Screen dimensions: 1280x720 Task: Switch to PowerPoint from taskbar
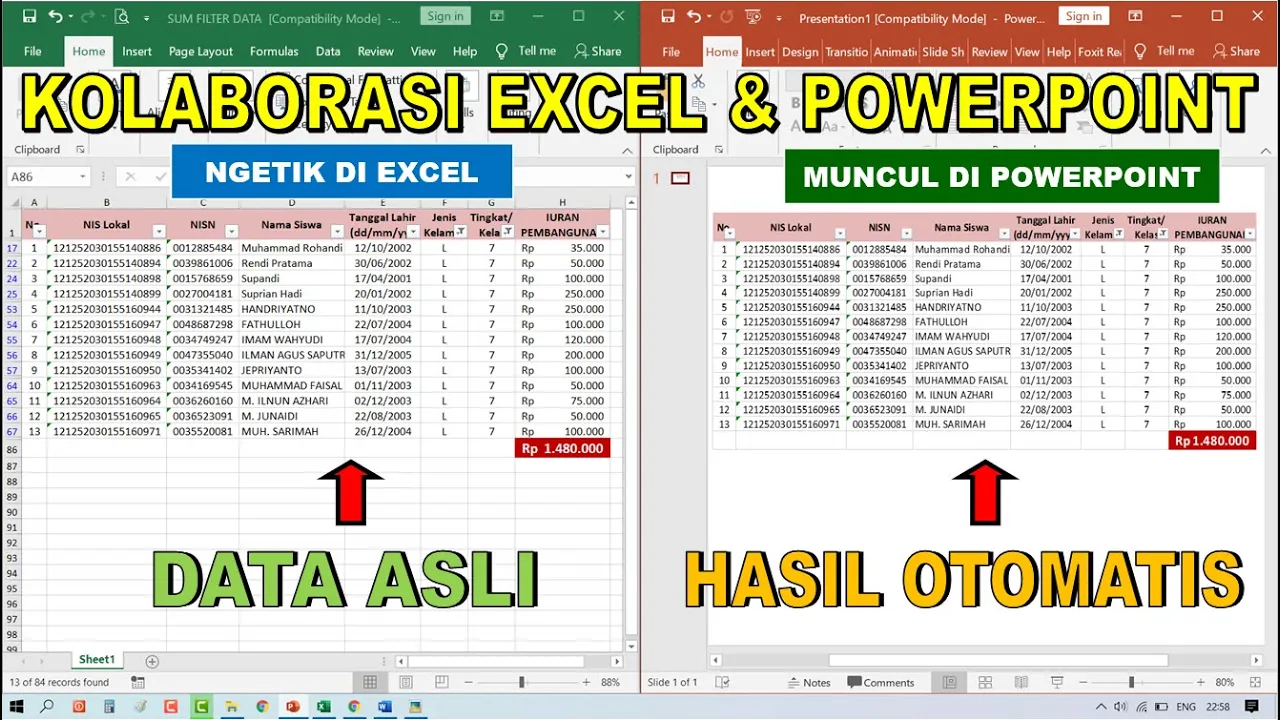tap(293, 706)
